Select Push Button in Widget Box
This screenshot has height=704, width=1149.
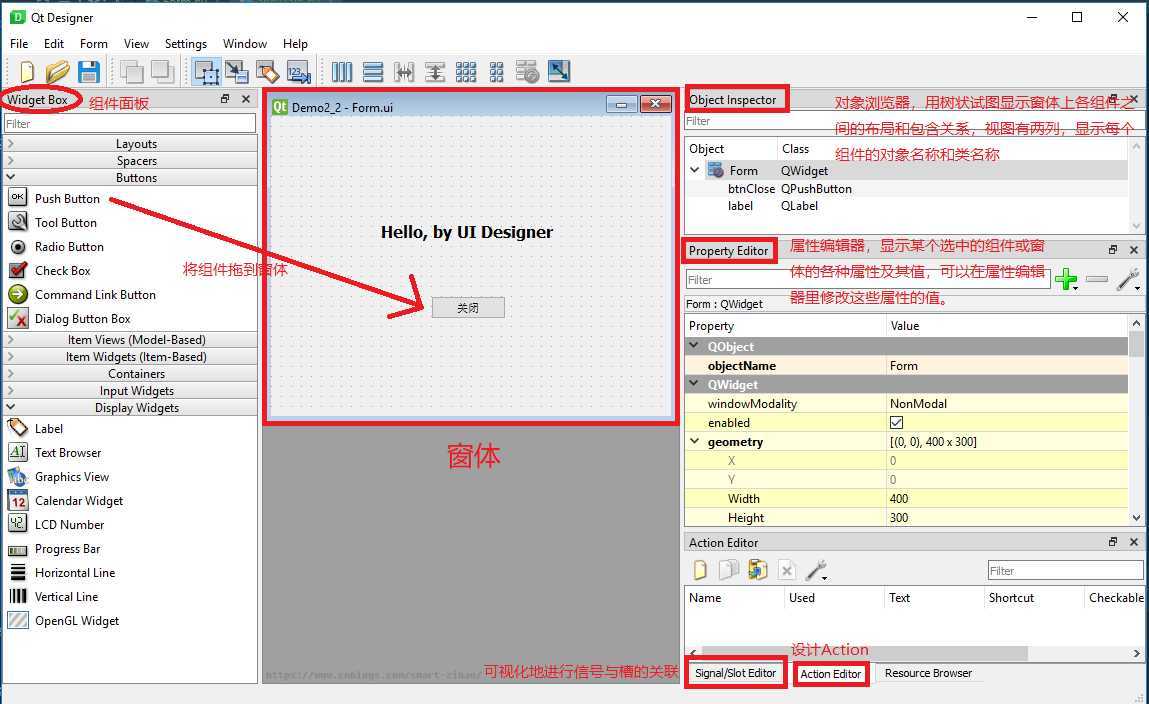[67, 199]
